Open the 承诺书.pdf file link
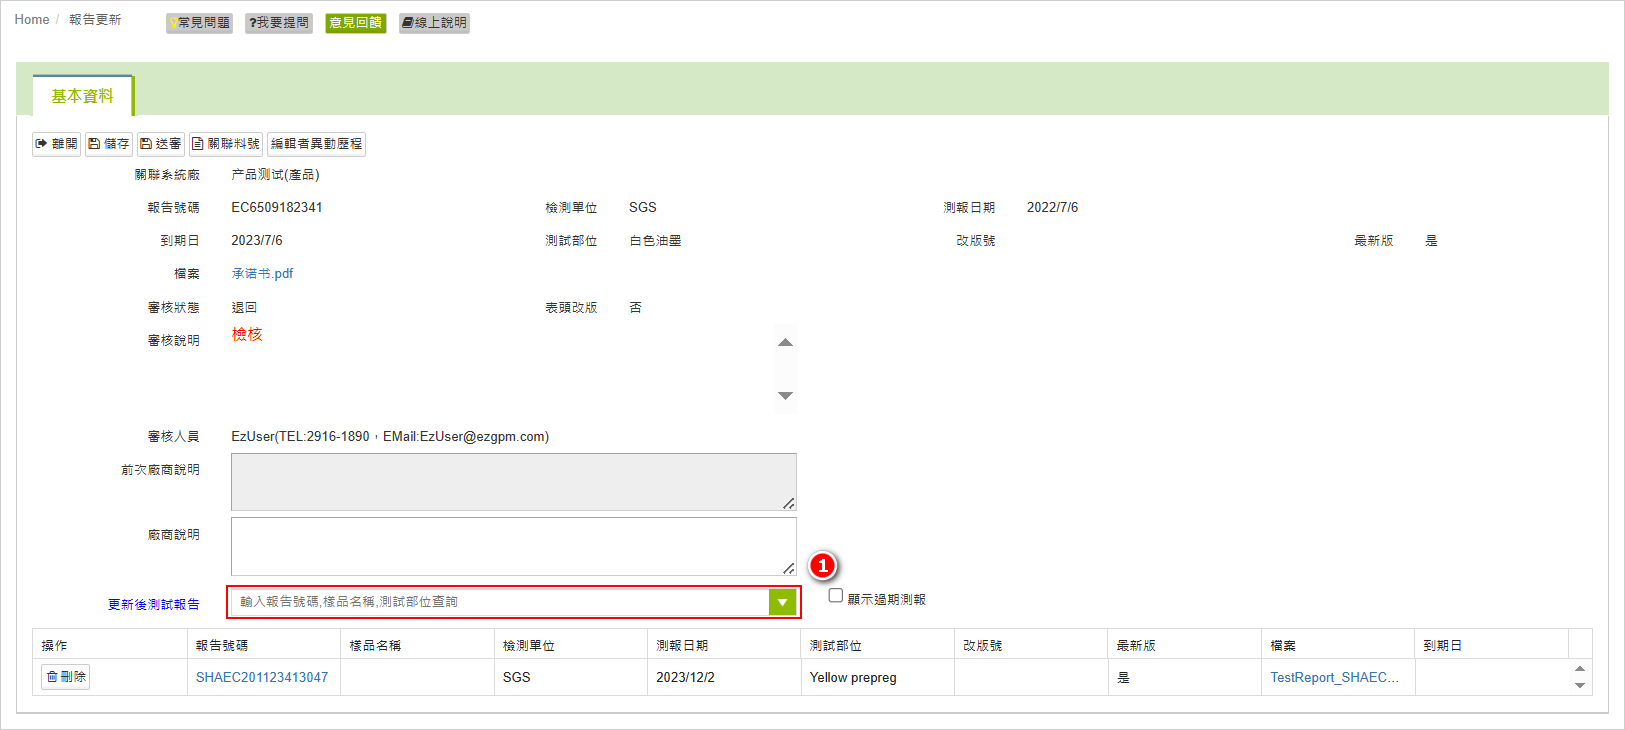 pyautogui.click(x=262, y=273)
